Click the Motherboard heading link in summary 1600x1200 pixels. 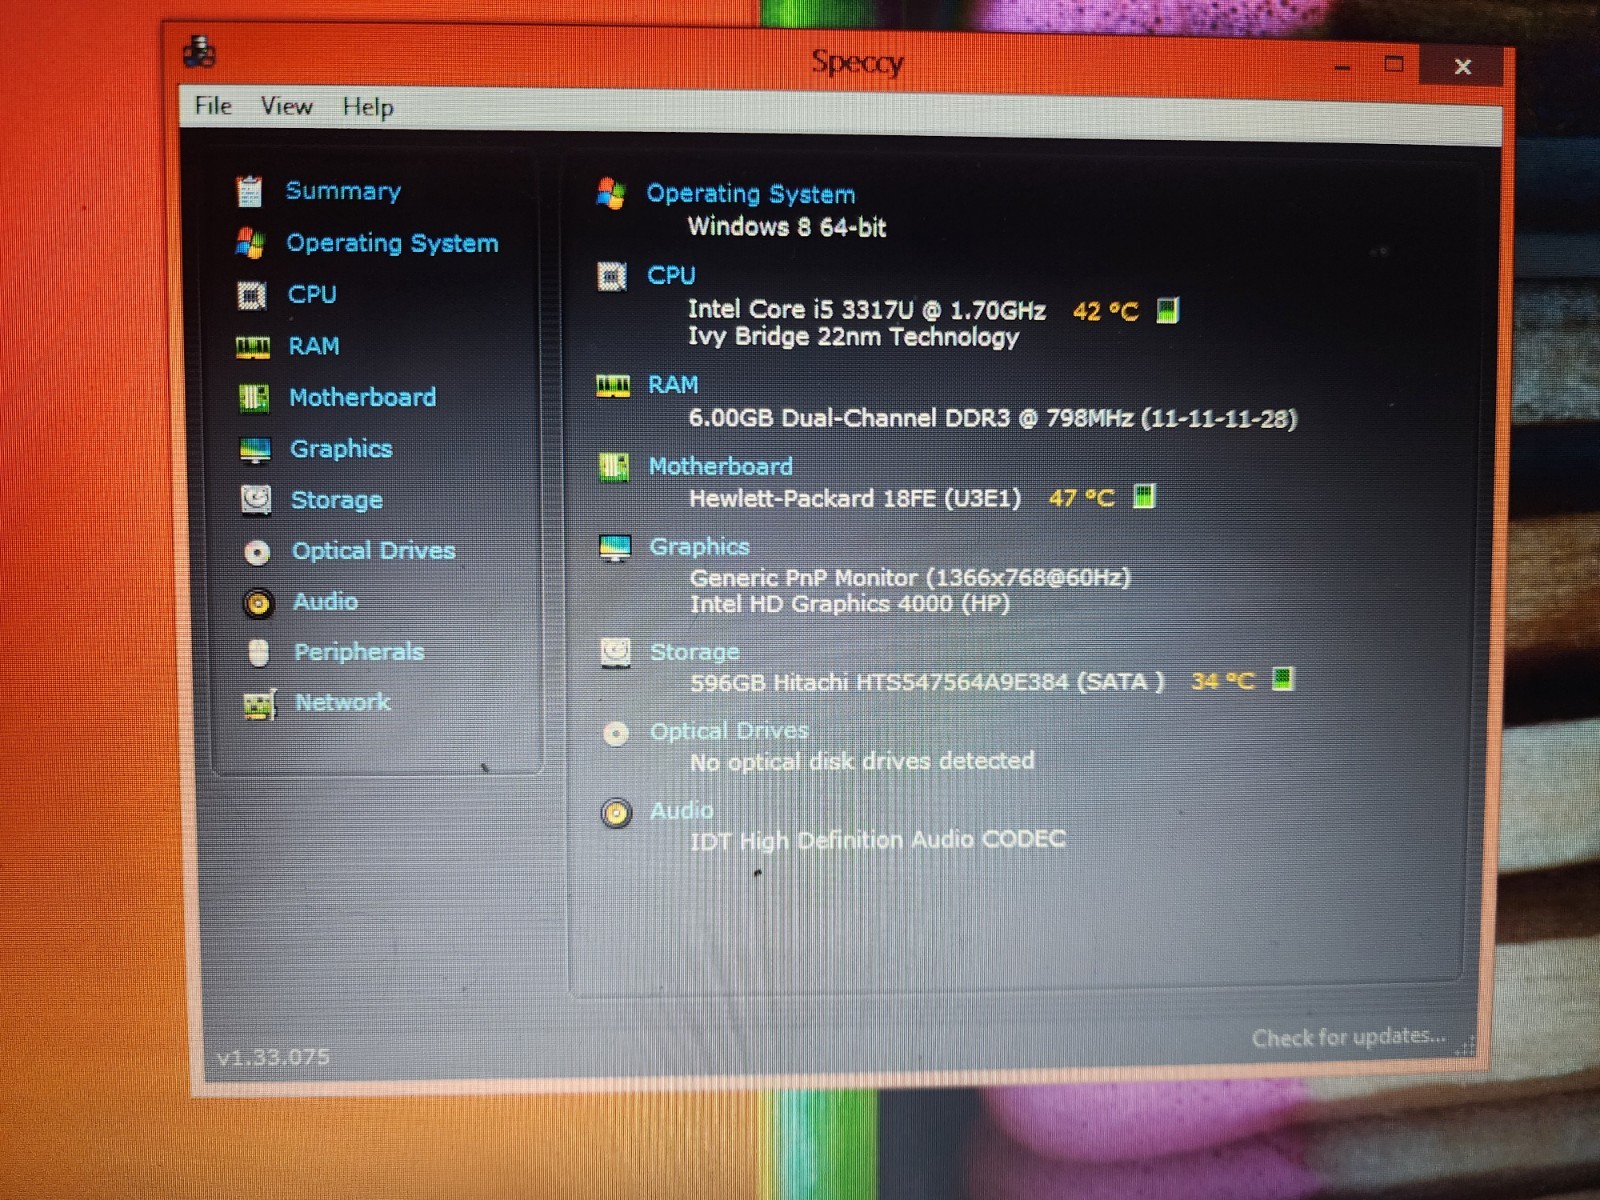click(x=720, y=466)
